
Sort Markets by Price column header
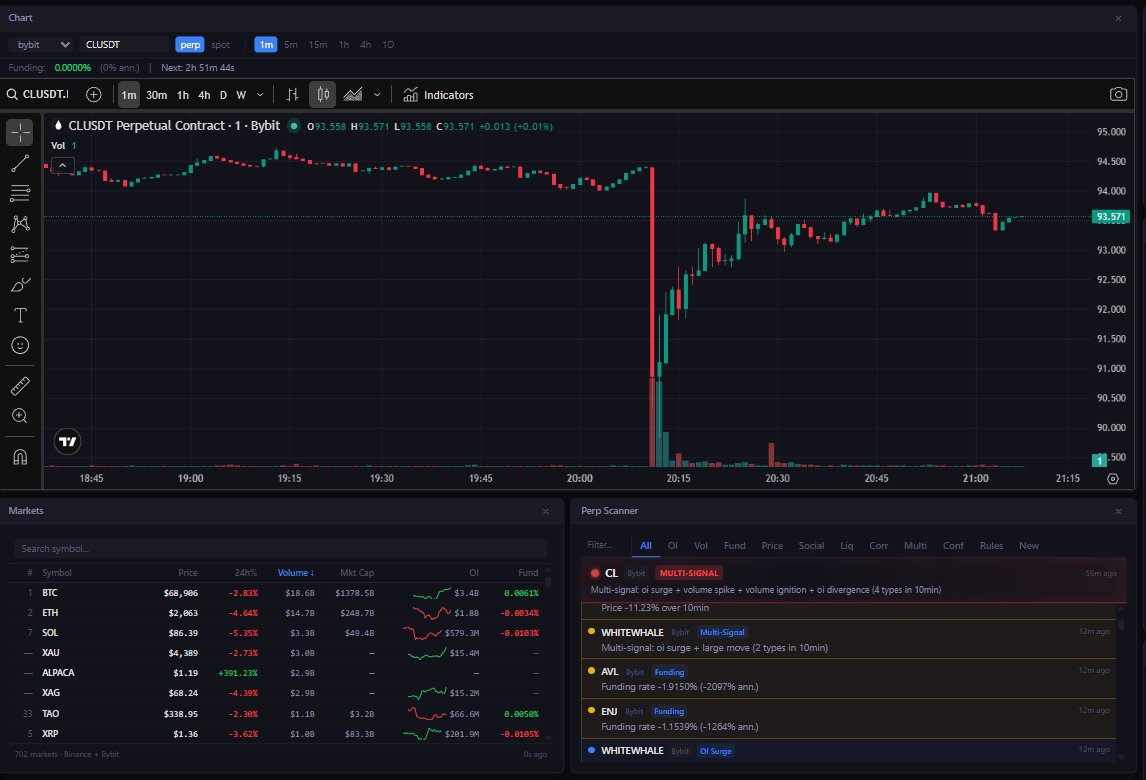coord(188,573)
